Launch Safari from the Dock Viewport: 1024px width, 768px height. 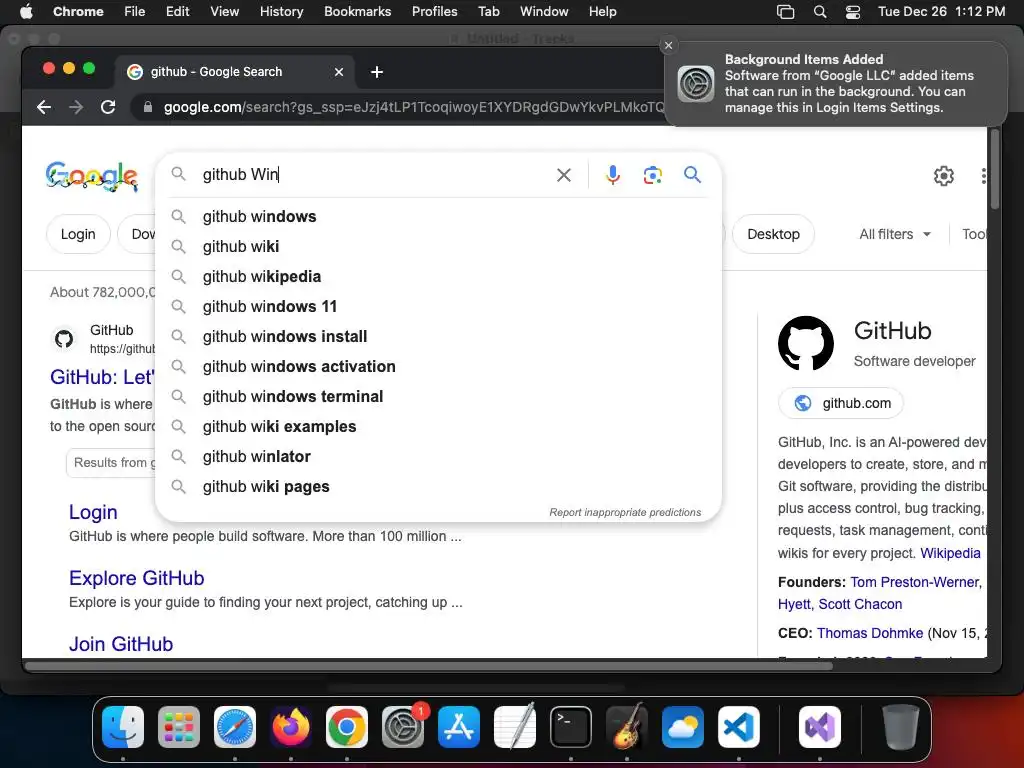coord(235,727)
